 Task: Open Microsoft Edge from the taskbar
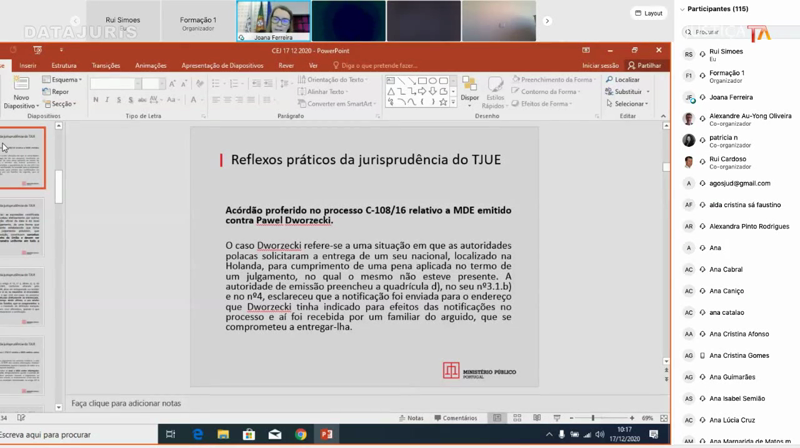[198, 434]
